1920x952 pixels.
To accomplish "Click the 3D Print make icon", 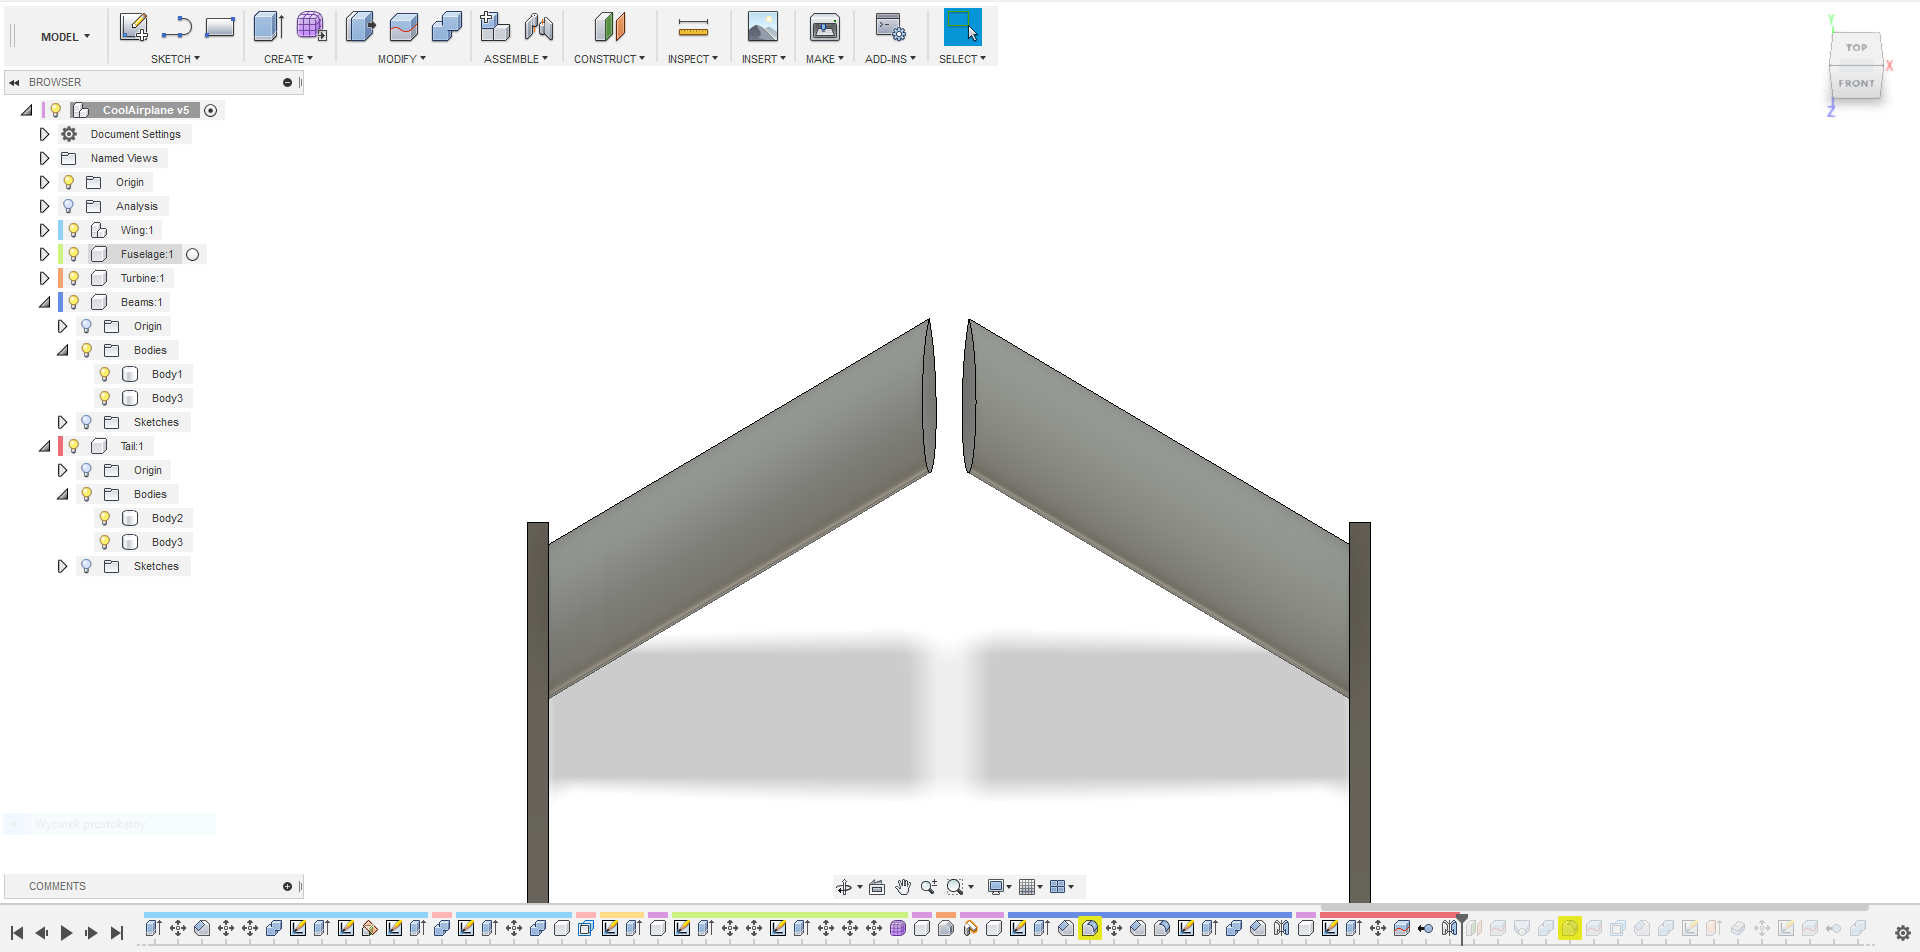I will 825,27.
